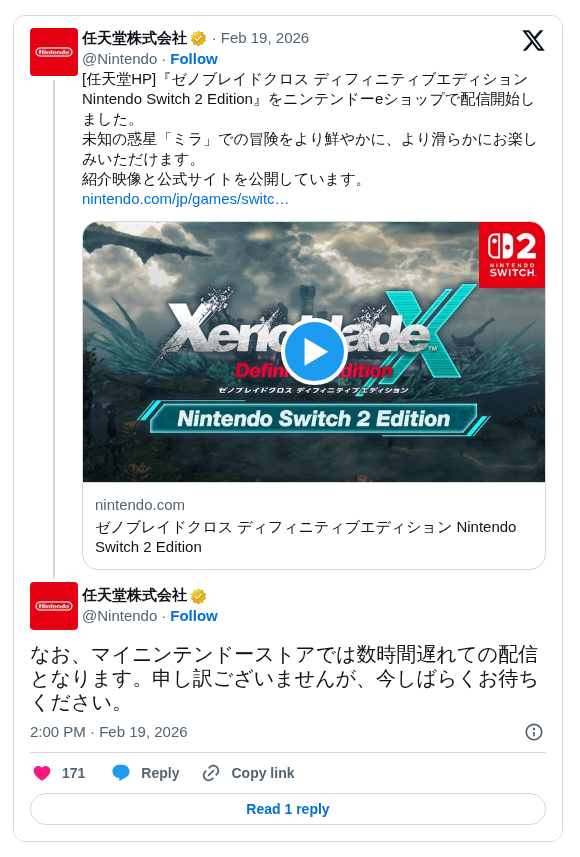
Task: Click the verified badge on the reply tweet
Action: tap(198, 596)
